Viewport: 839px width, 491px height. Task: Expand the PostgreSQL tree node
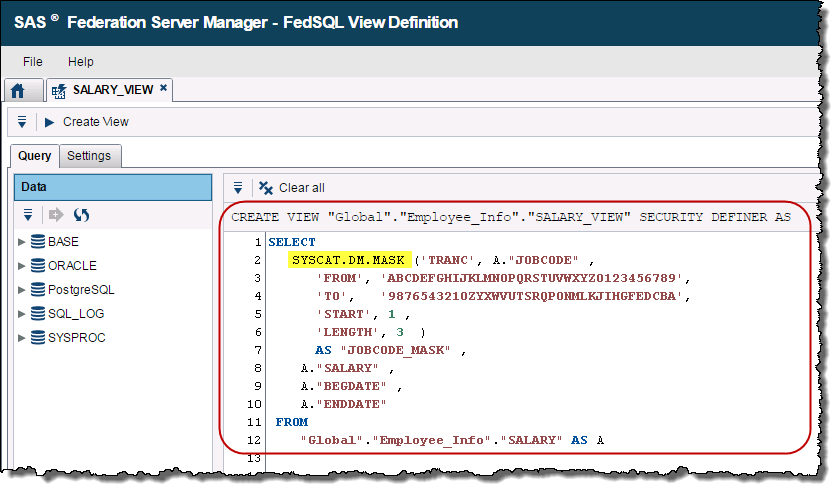pyautogui.click(x=22, y=290)
